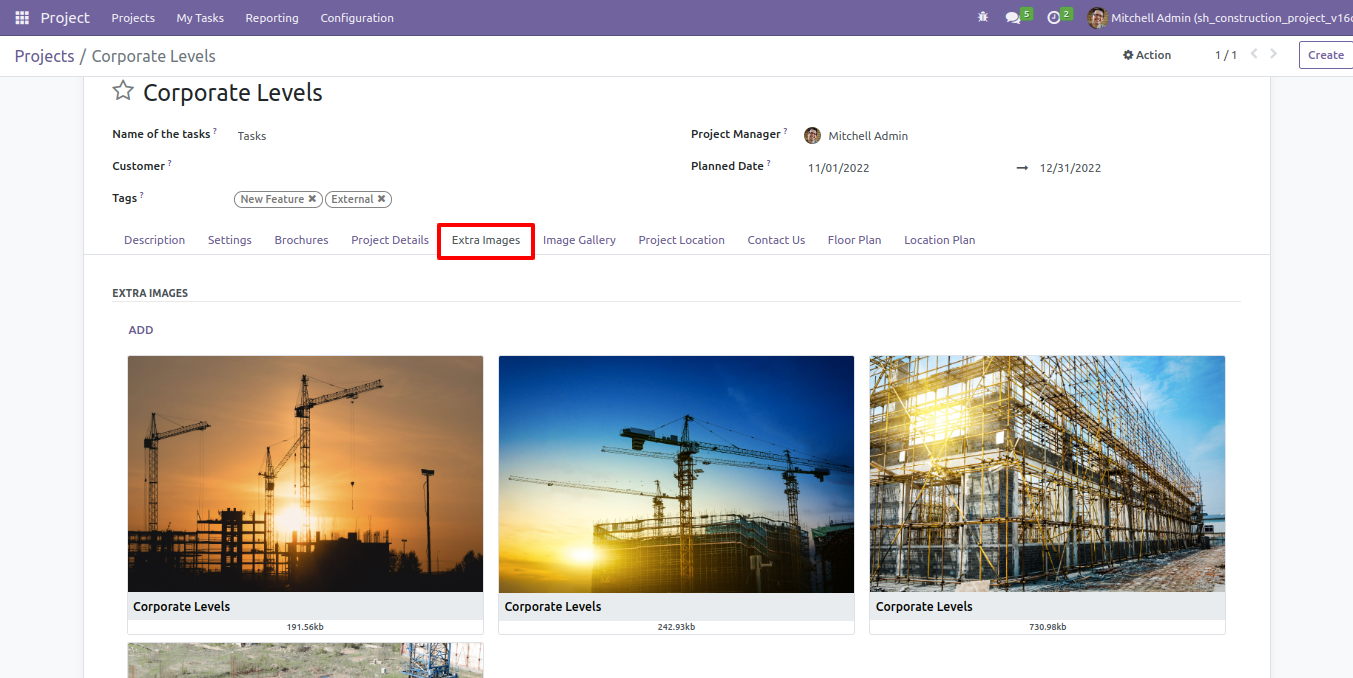Switch to the Project Details tab
1353x678 pixels.
tap(390, 240)
